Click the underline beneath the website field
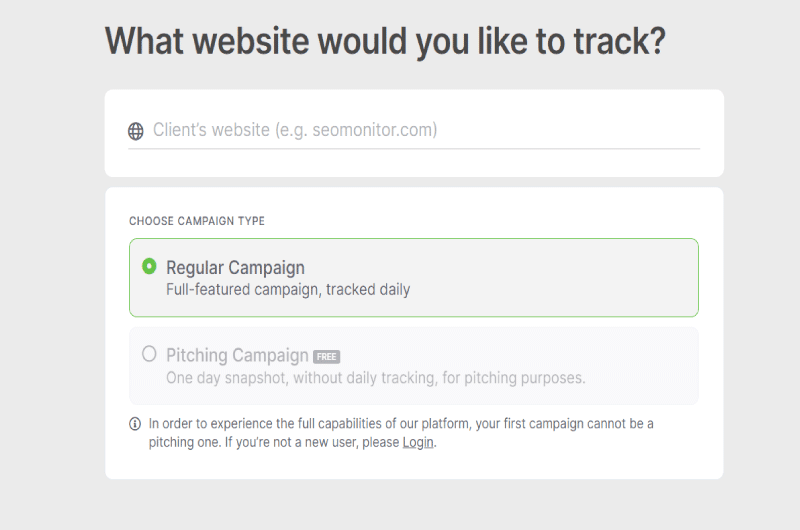This screenshot has width=800, height=530. 414,149
